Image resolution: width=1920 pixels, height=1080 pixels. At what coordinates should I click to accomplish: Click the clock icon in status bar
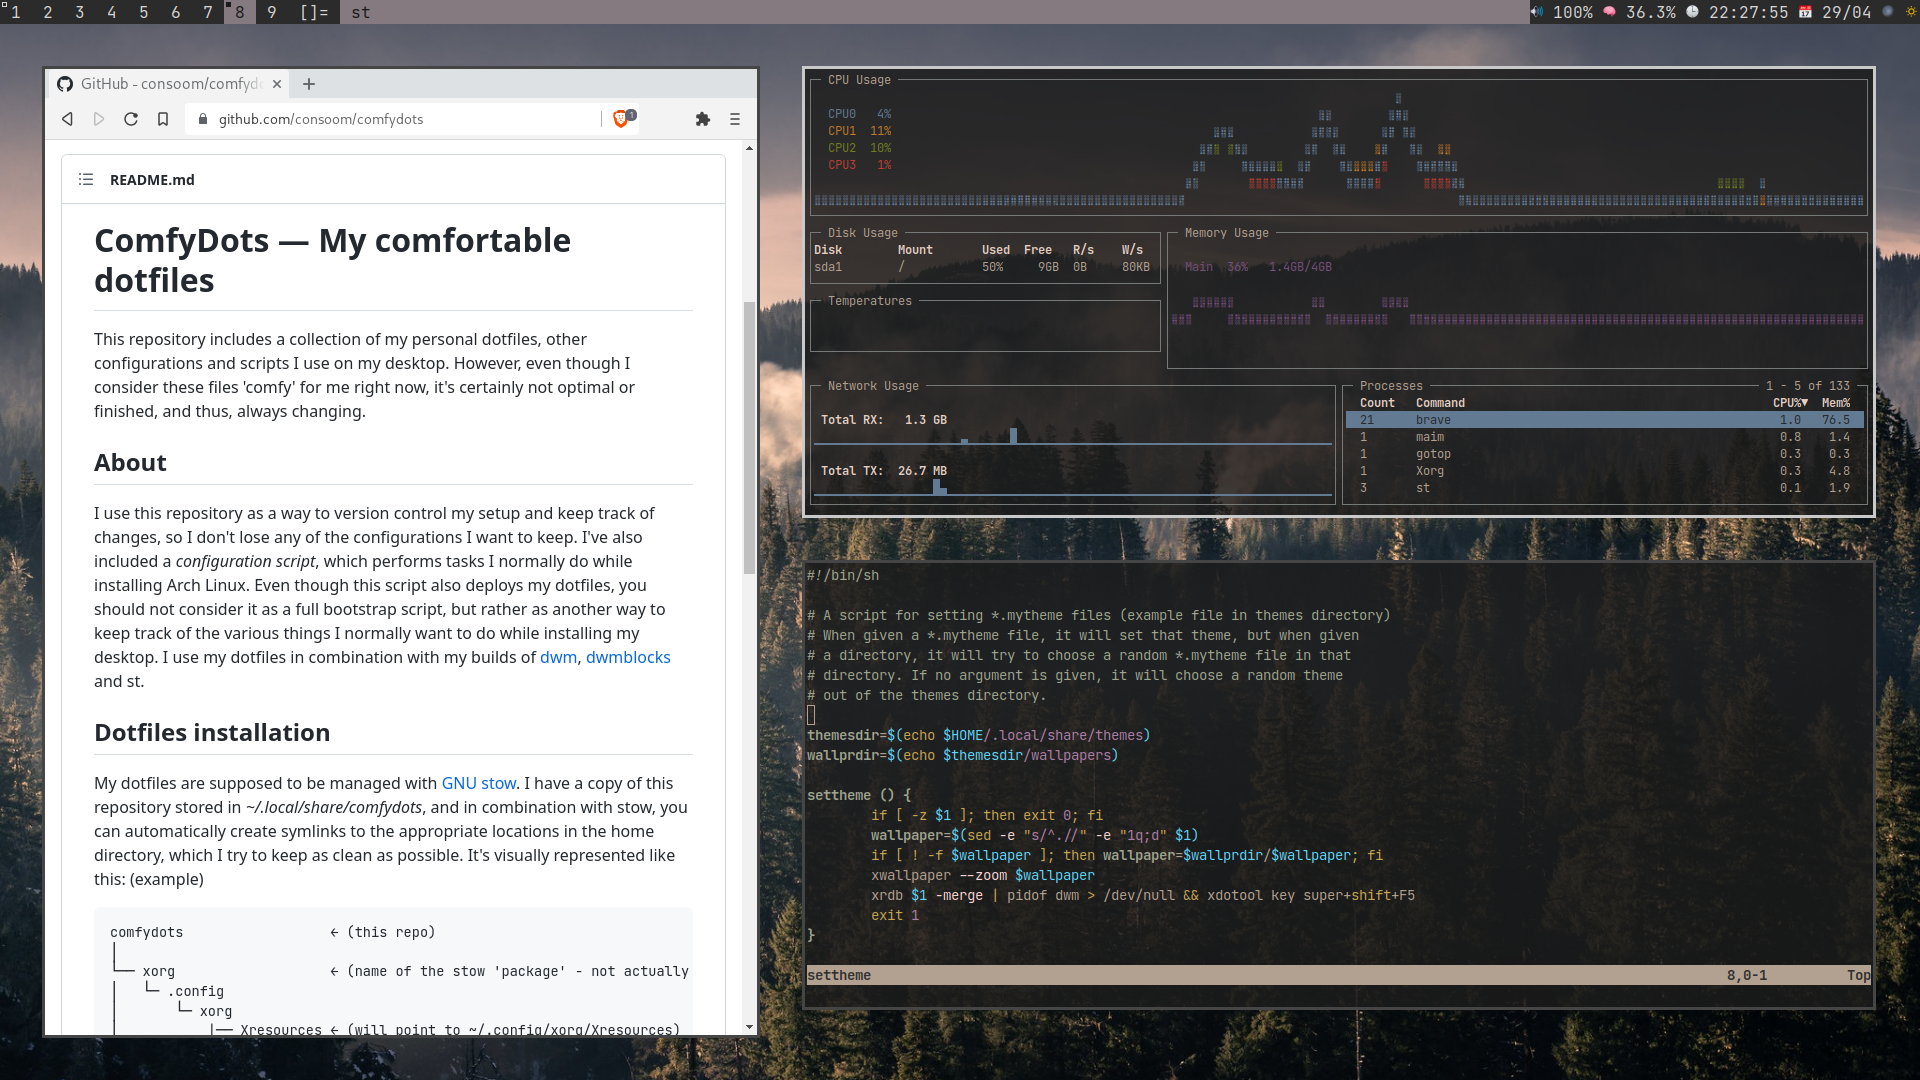pos(1692,12)
